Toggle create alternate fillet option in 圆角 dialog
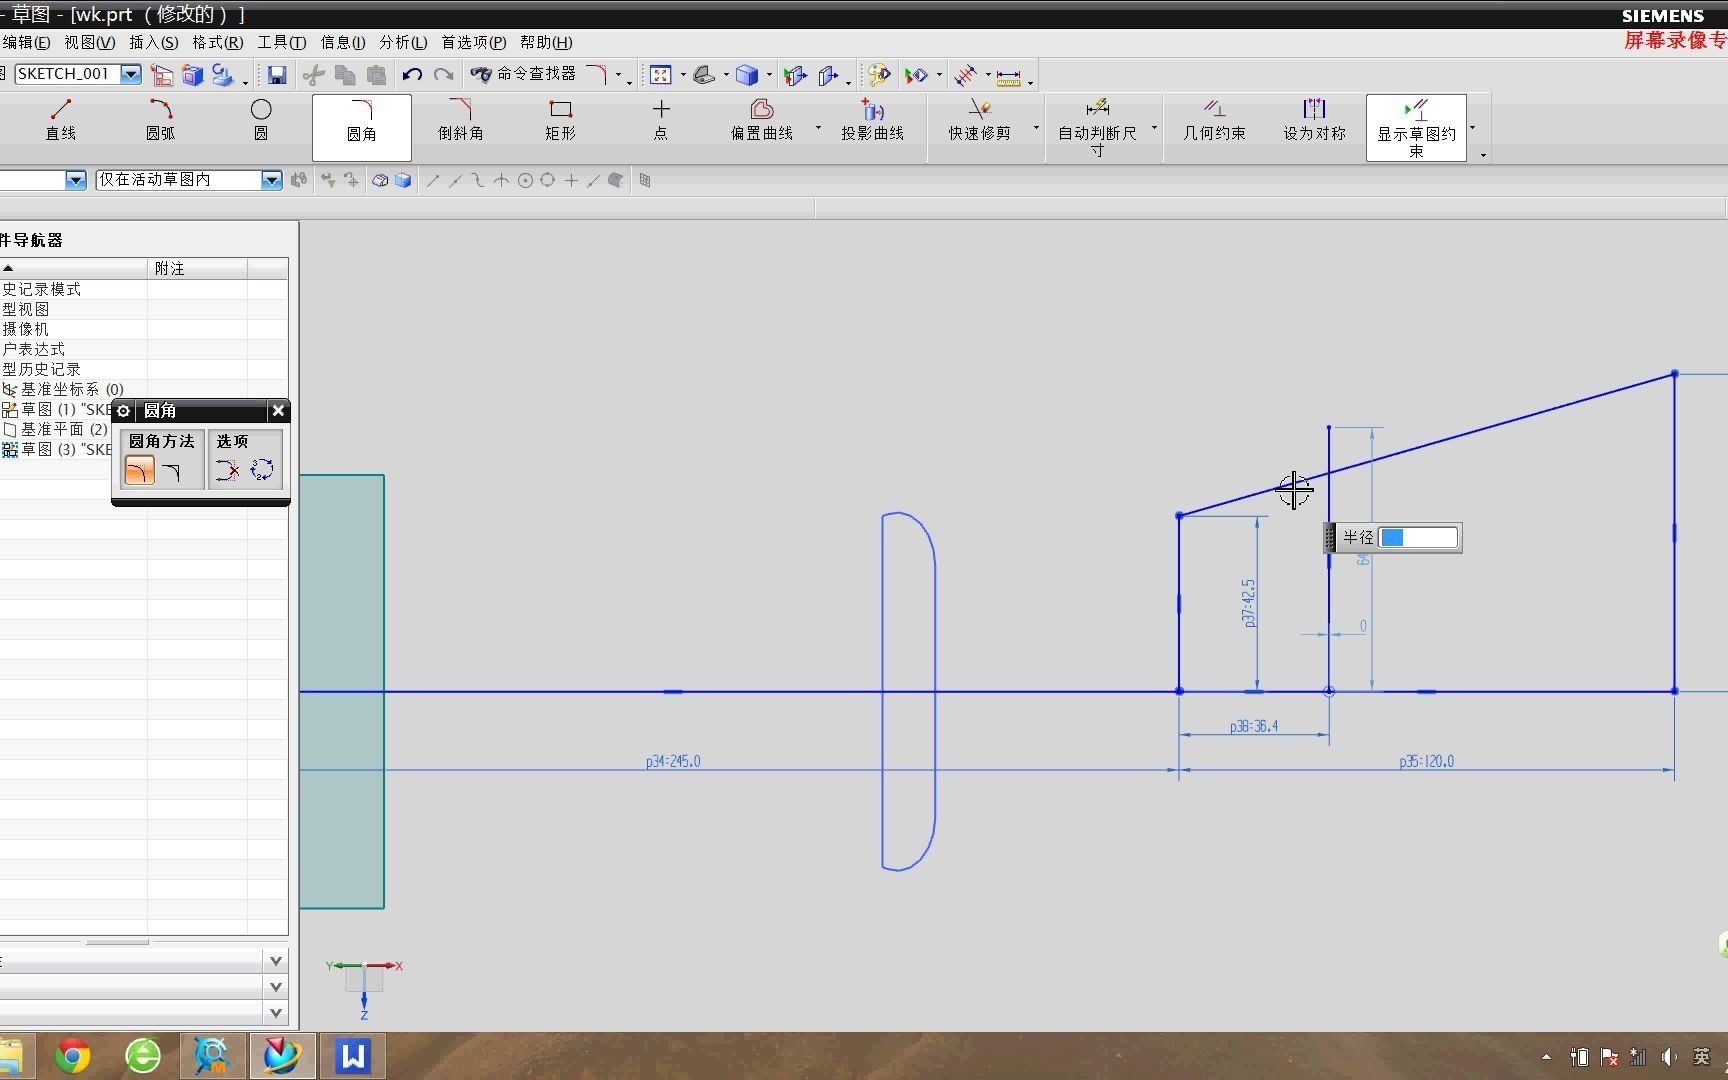 [x=262, y=470]
